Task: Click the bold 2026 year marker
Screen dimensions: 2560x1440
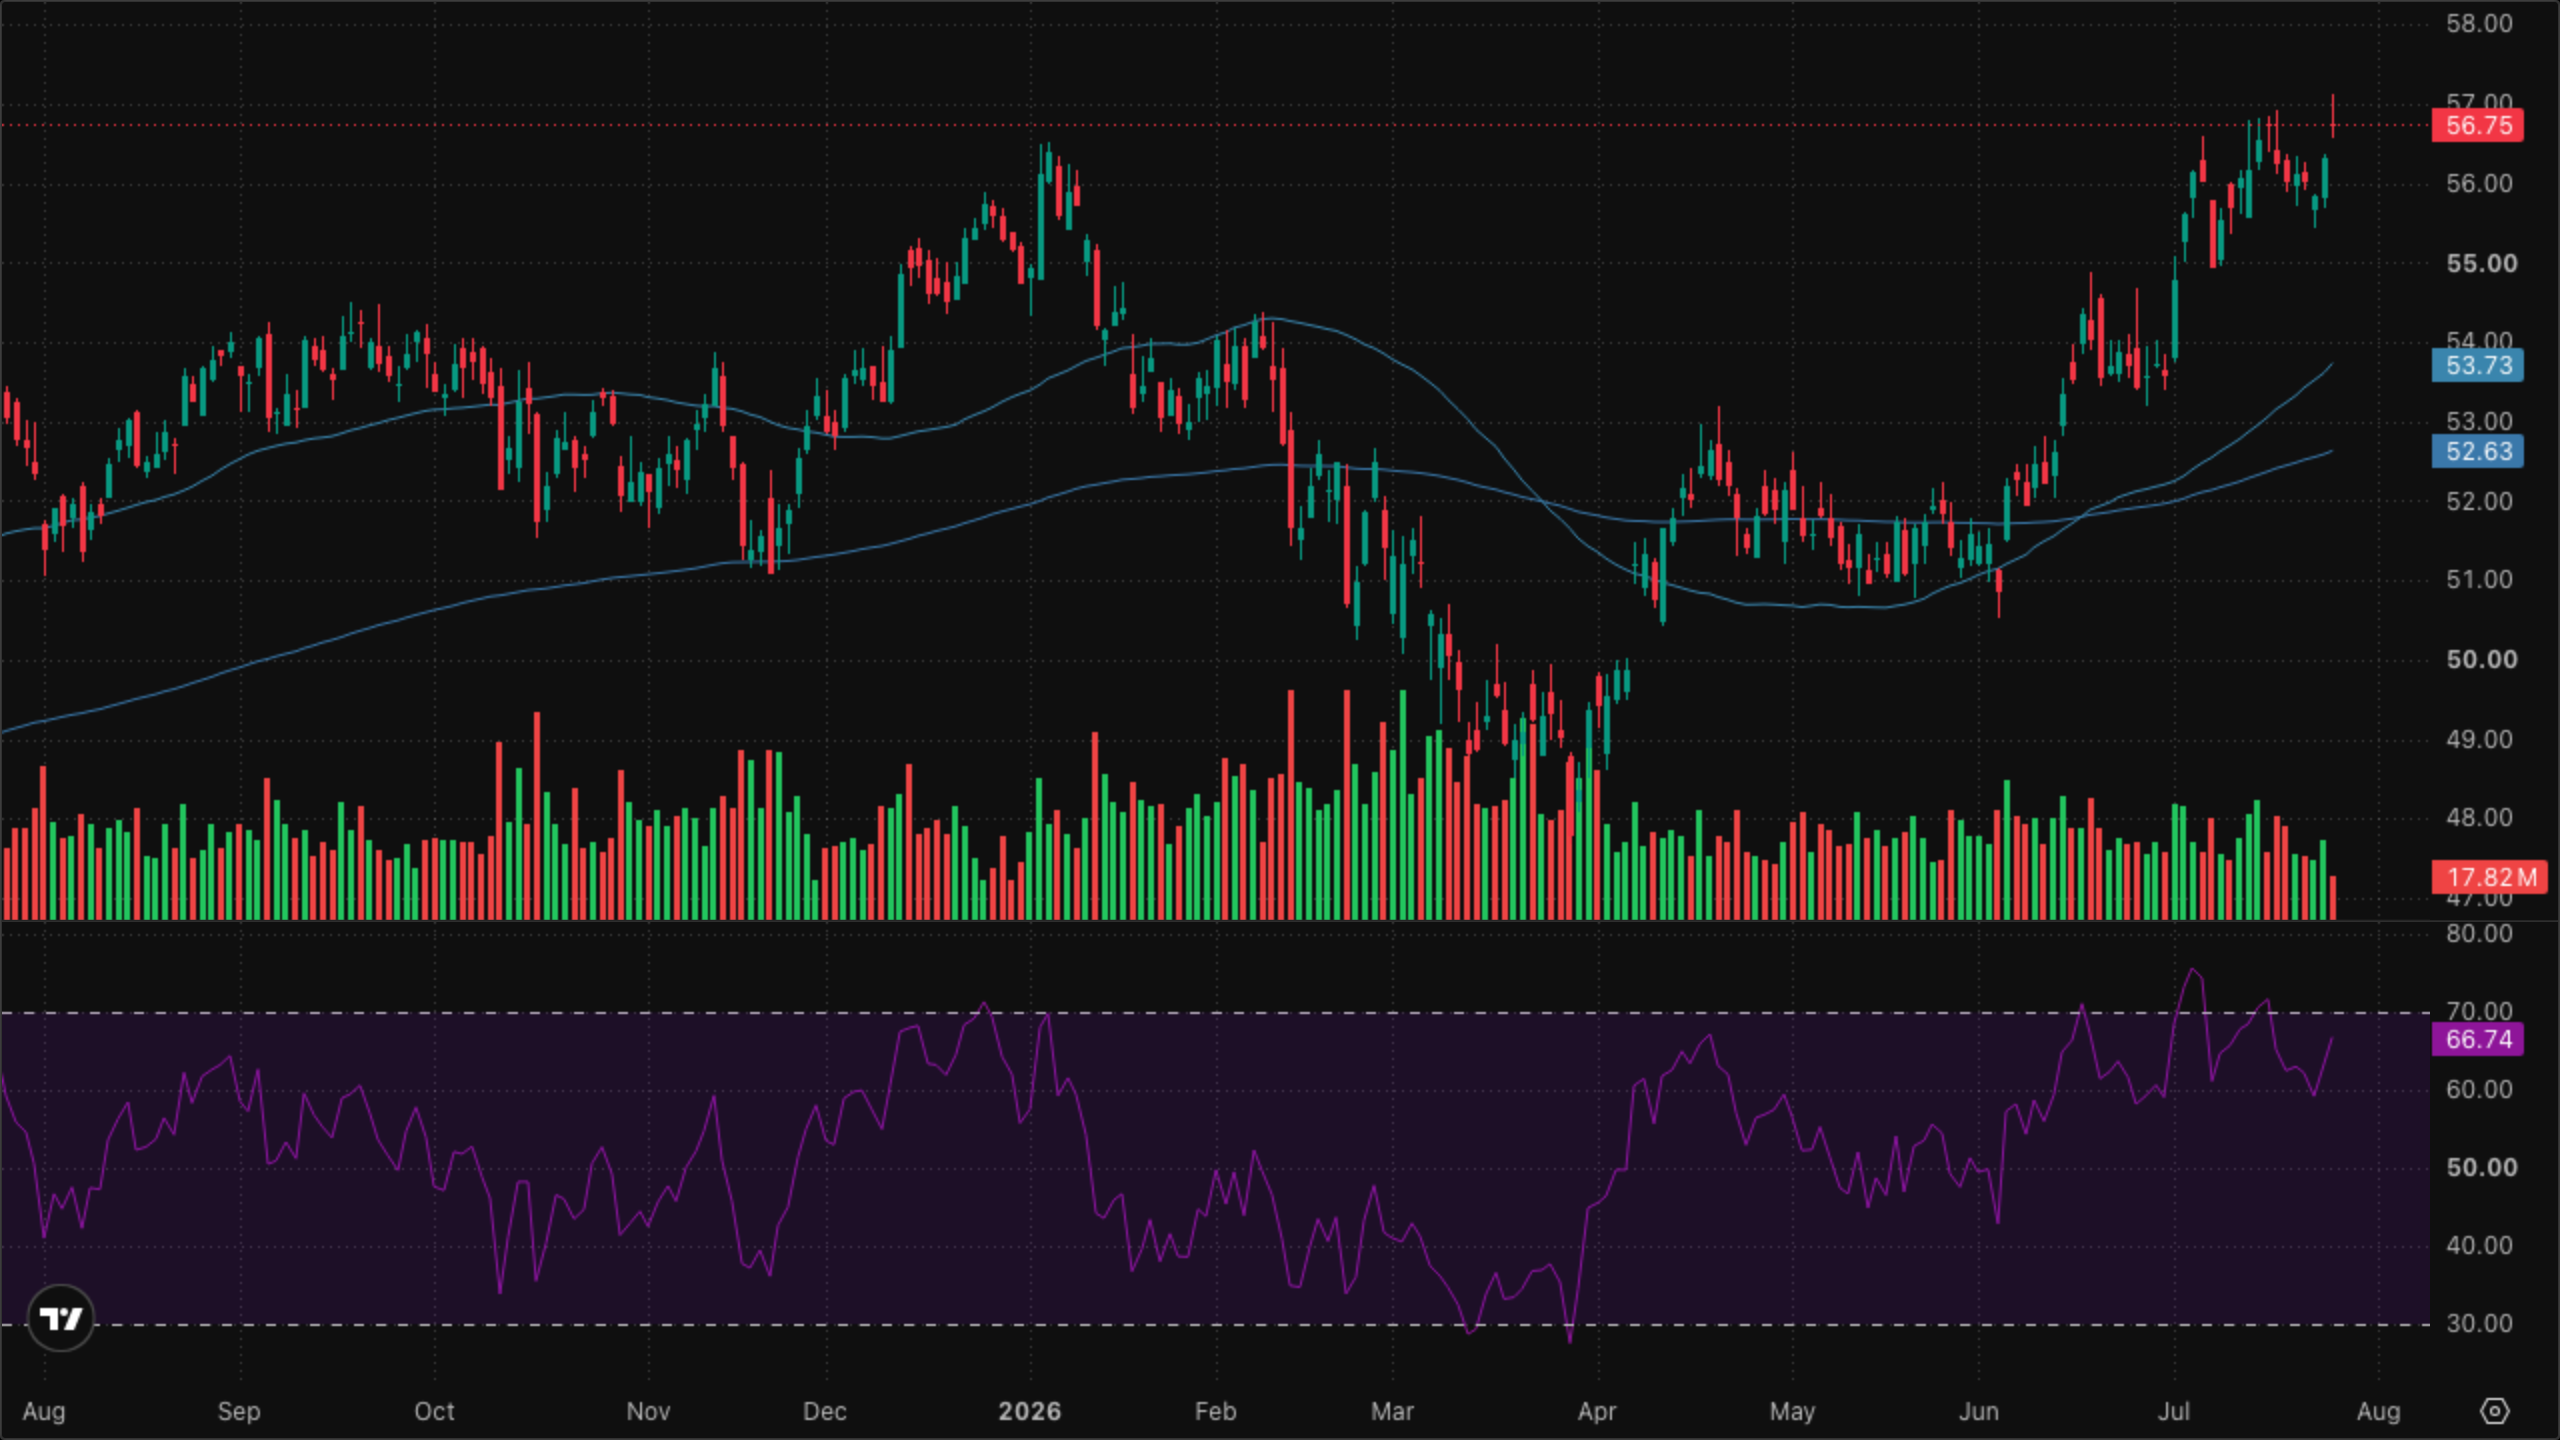Action: 1030,1411
